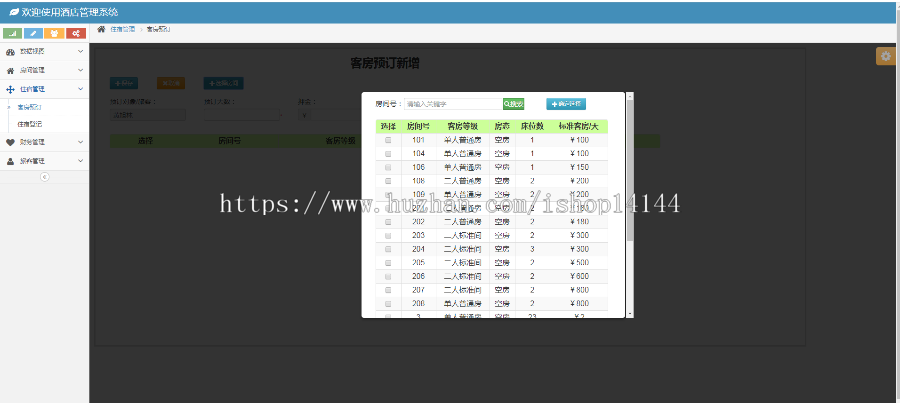Check the box for room 106
900x403 pixels.
[388, 168]
